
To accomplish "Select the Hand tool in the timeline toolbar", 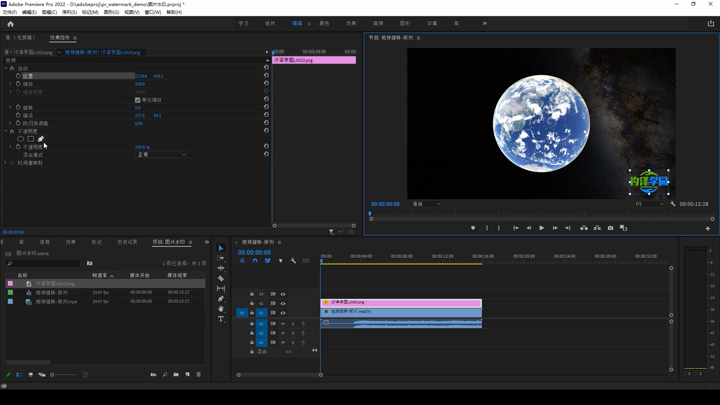I will (221, 309).
